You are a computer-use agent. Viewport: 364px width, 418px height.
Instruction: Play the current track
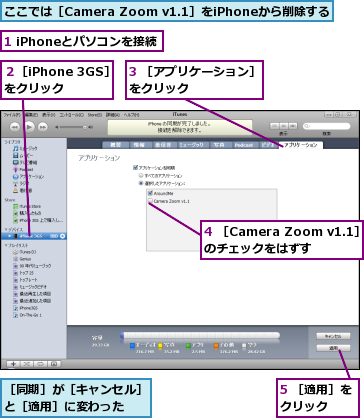pyautogui.click(x=29, y=127)
